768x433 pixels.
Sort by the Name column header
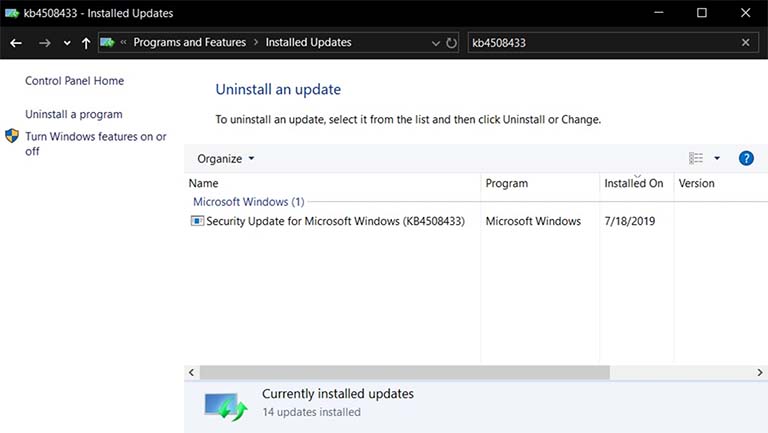(332, 183)
